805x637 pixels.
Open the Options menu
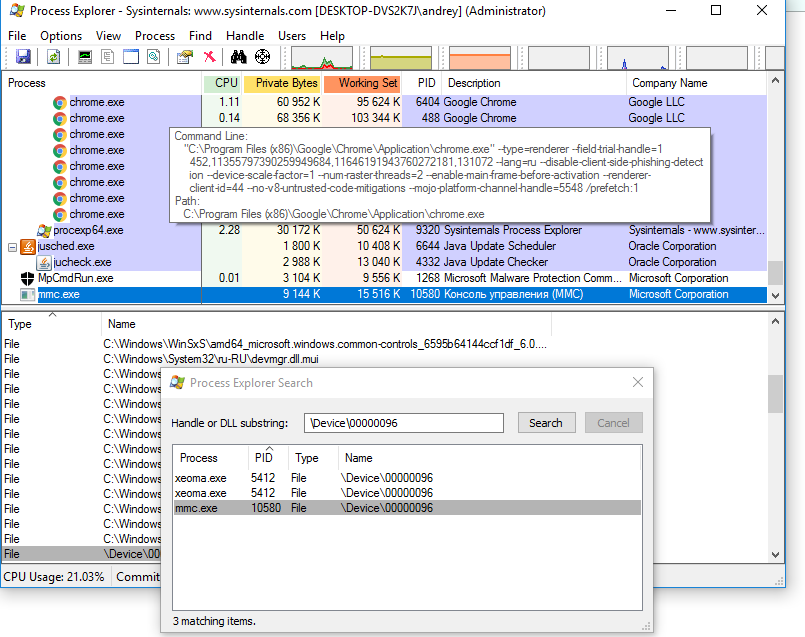coord(61,36)
